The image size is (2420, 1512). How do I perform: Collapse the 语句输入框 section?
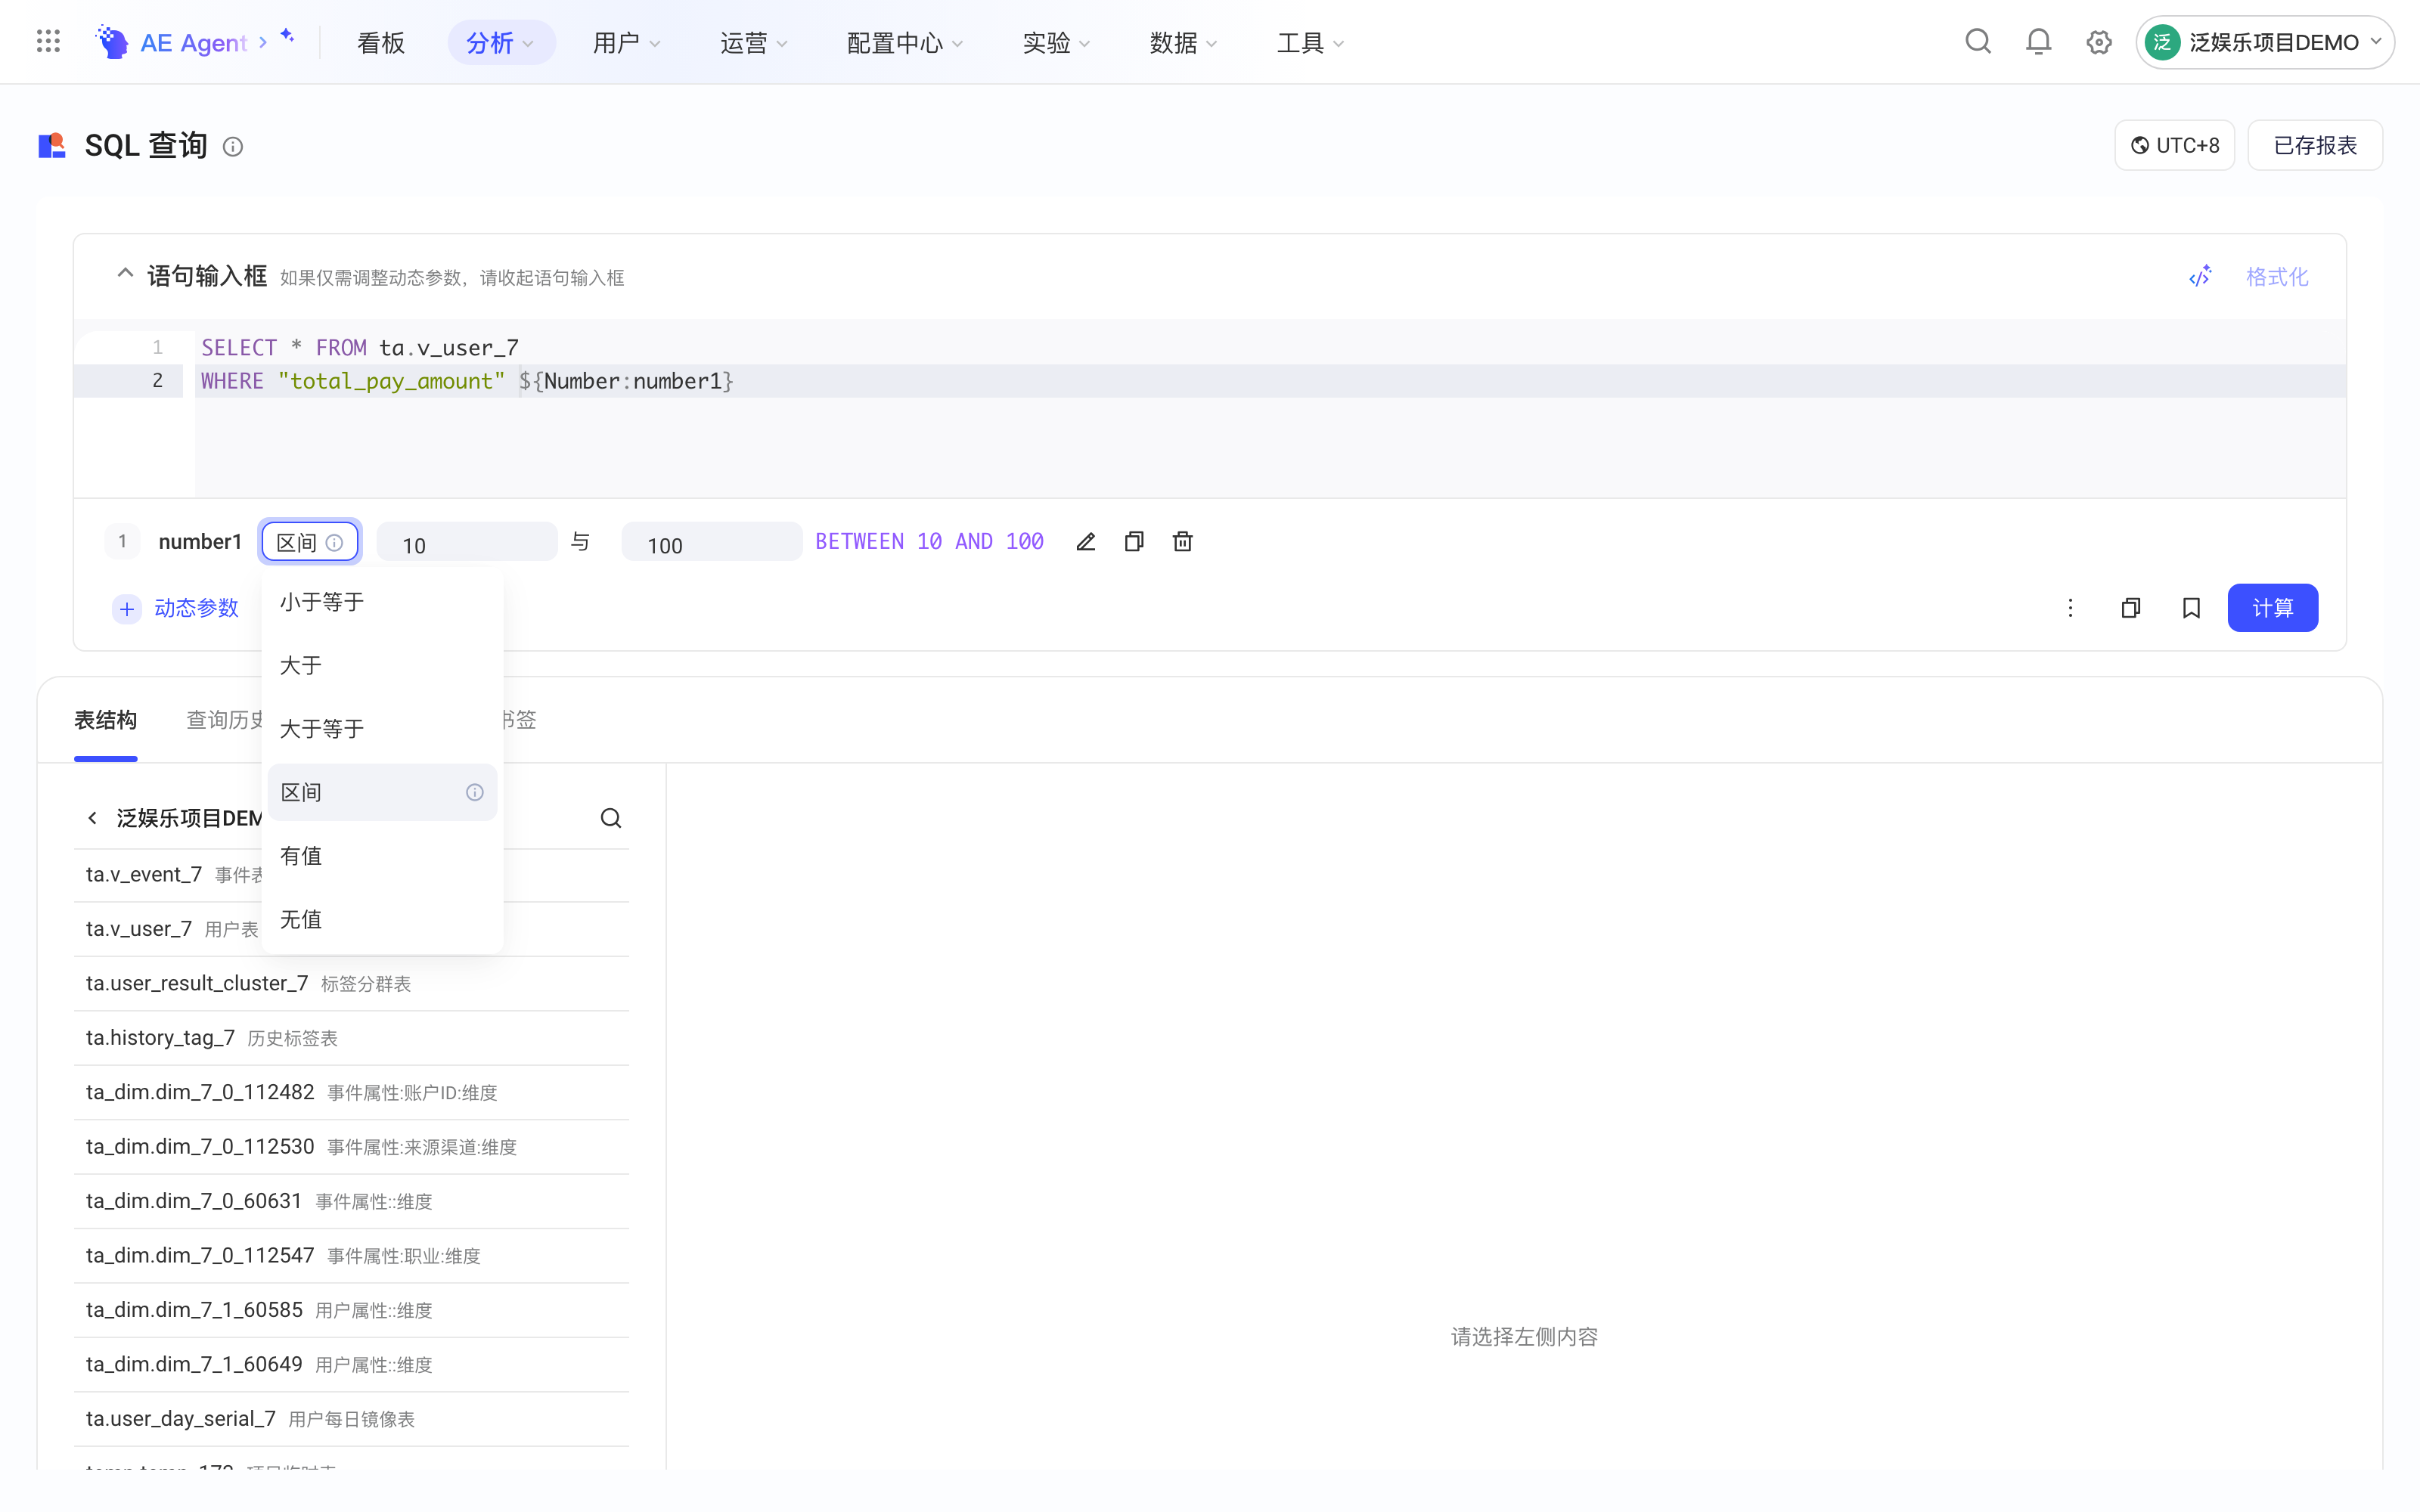click(125, 273)
